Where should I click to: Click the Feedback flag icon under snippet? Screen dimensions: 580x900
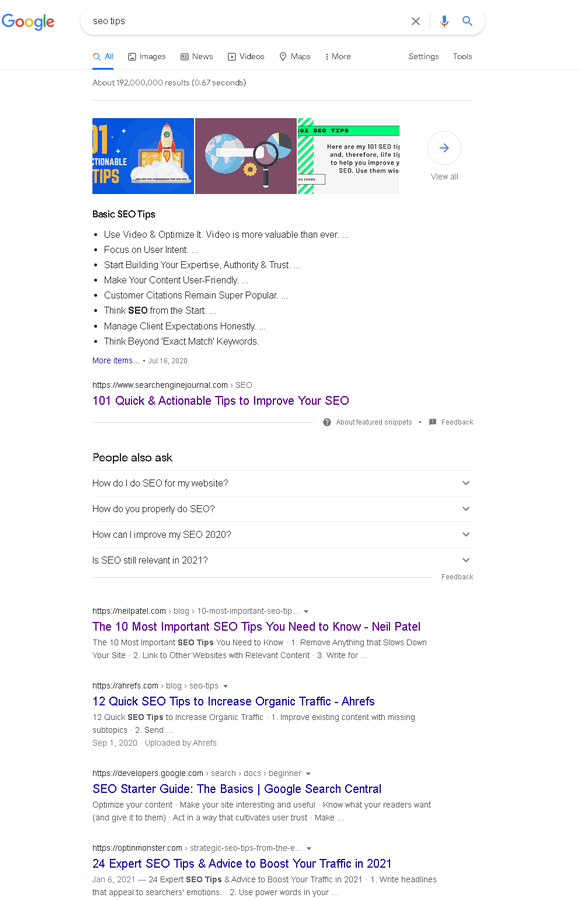point(432,422)
